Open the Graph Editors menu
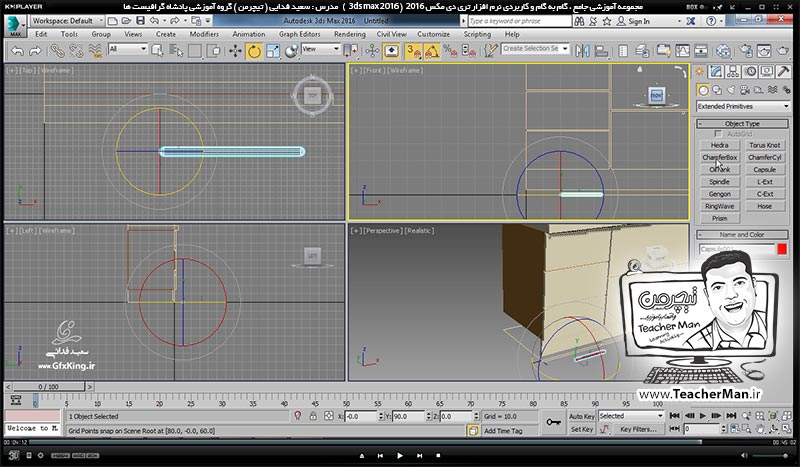This screenshot has width=800, height=467. 299,34
